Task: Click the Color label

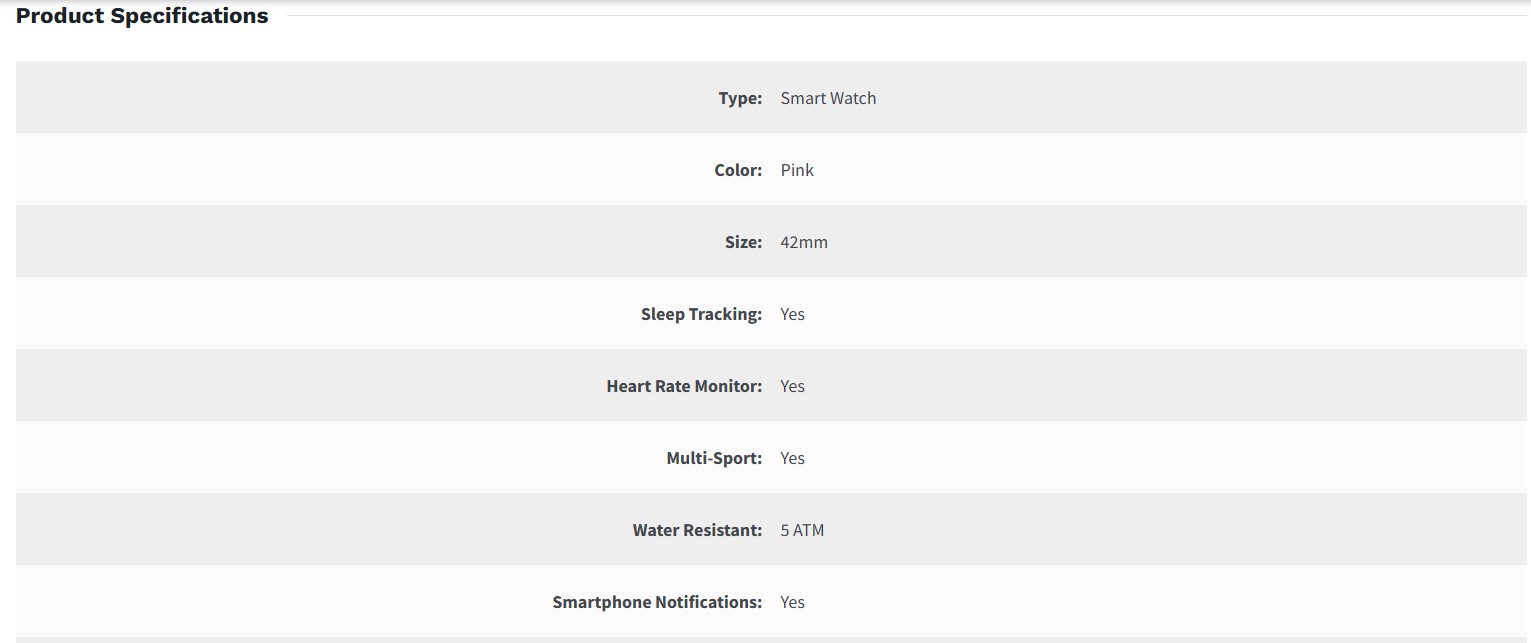Action: [x=738, y=170]
